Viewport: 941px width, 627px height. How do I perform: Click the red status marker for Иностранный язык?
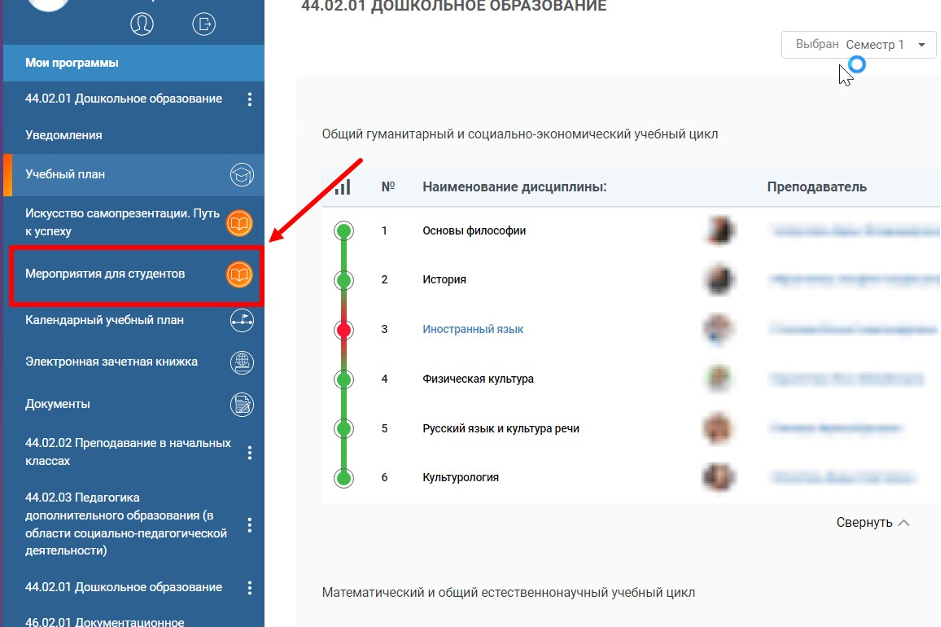point(344,330)
